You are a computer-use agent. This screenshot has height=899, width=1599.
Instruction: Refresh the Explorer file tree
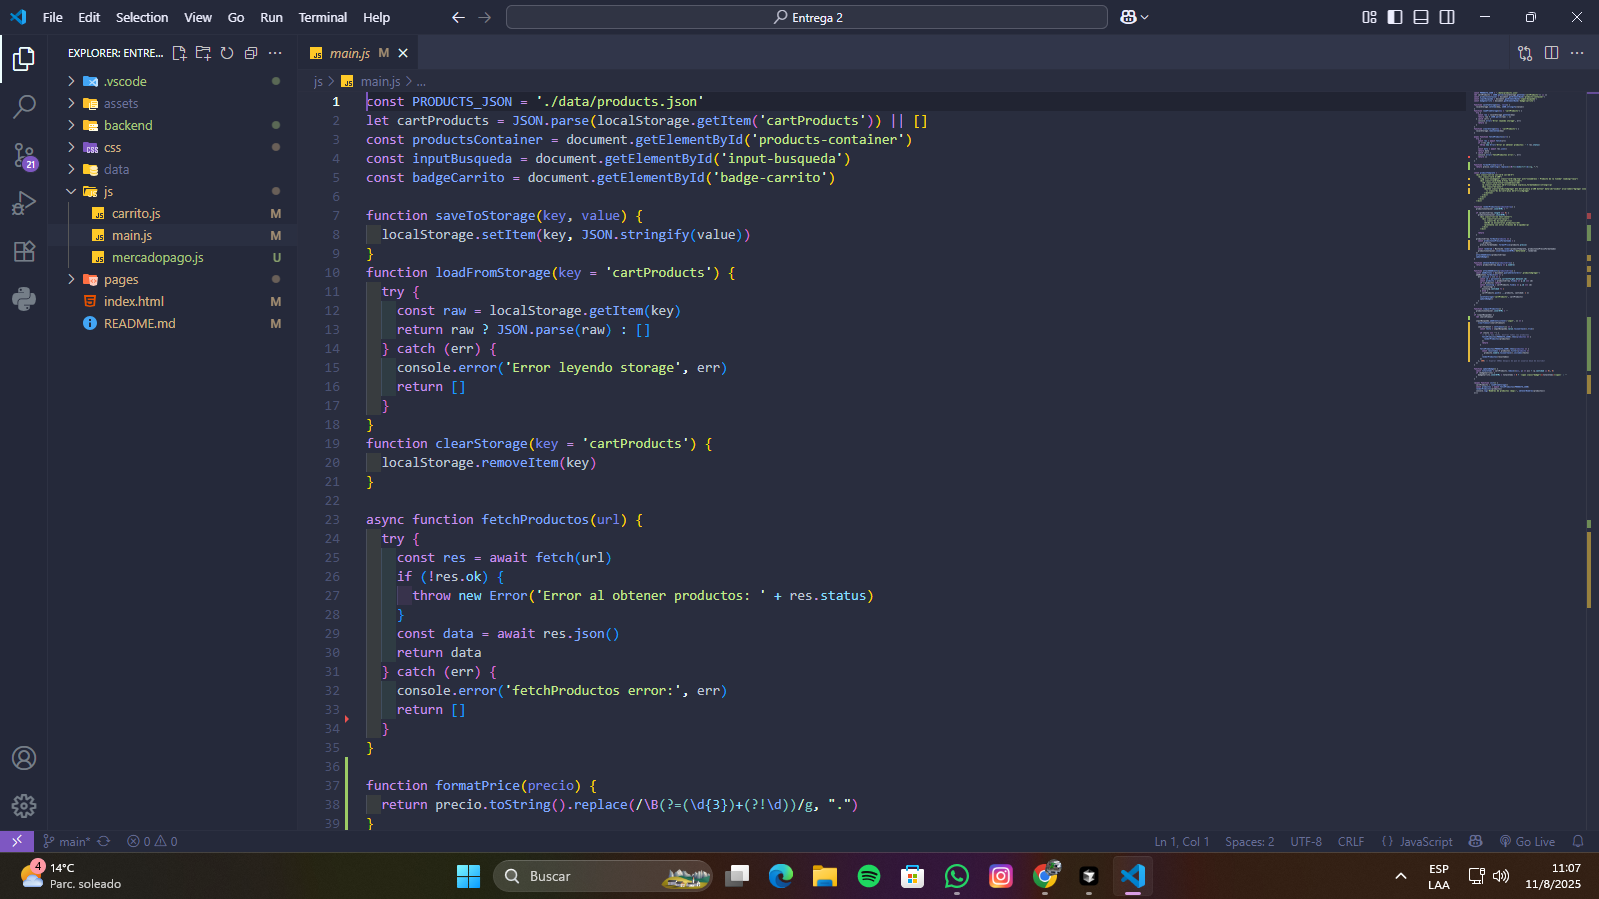tap(227, 53)
